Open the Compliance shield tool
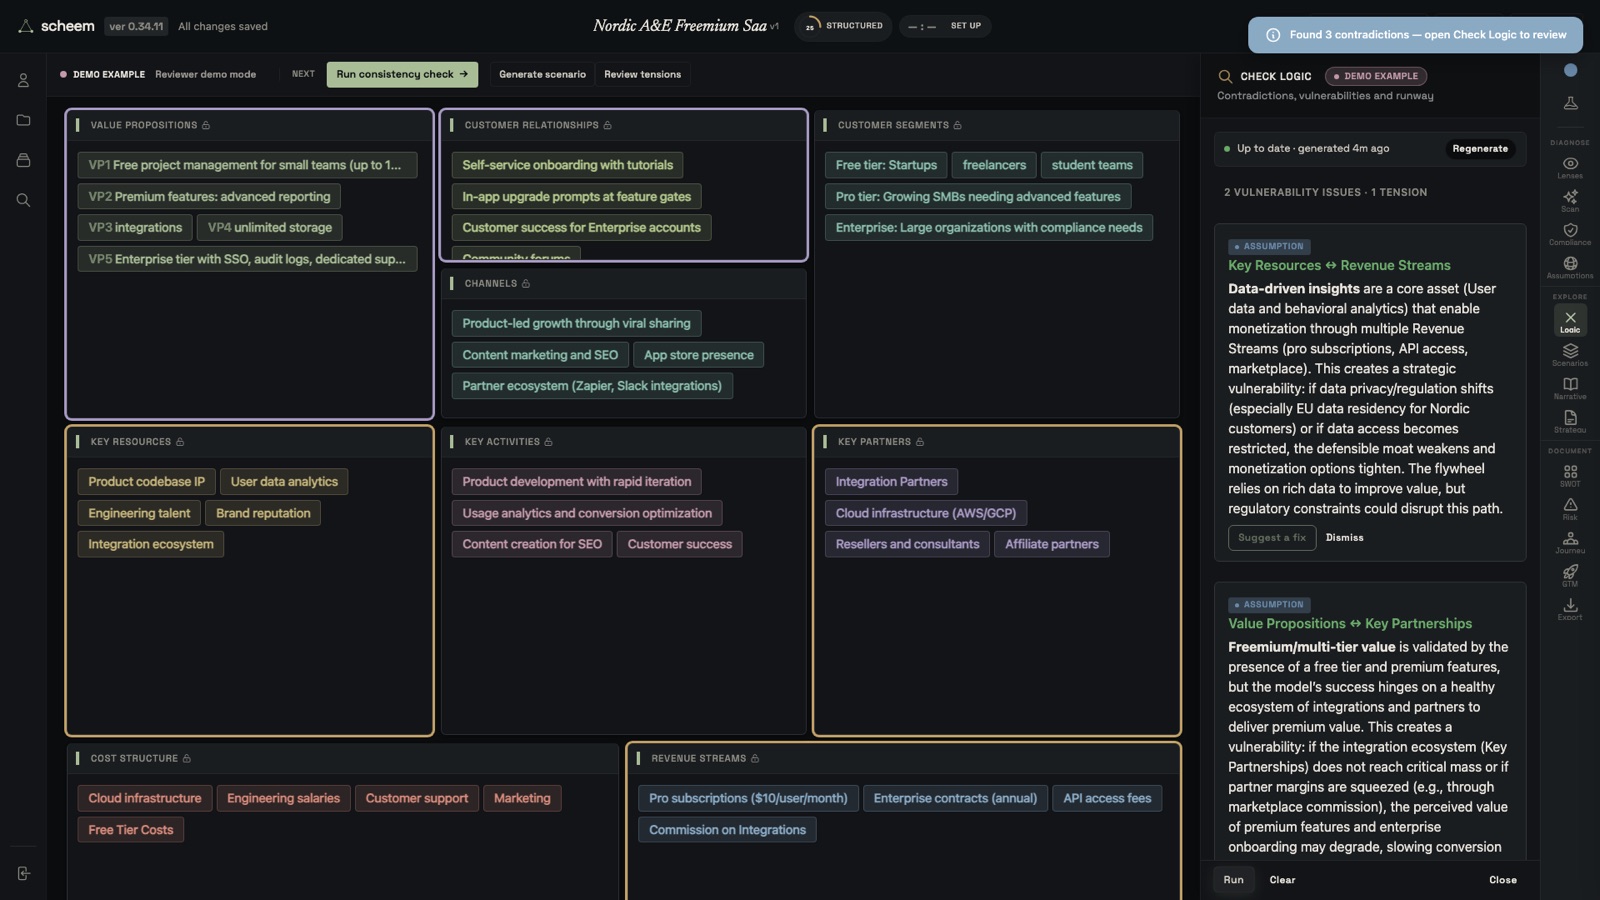The image size is (1600, 900). (1570, 234)
